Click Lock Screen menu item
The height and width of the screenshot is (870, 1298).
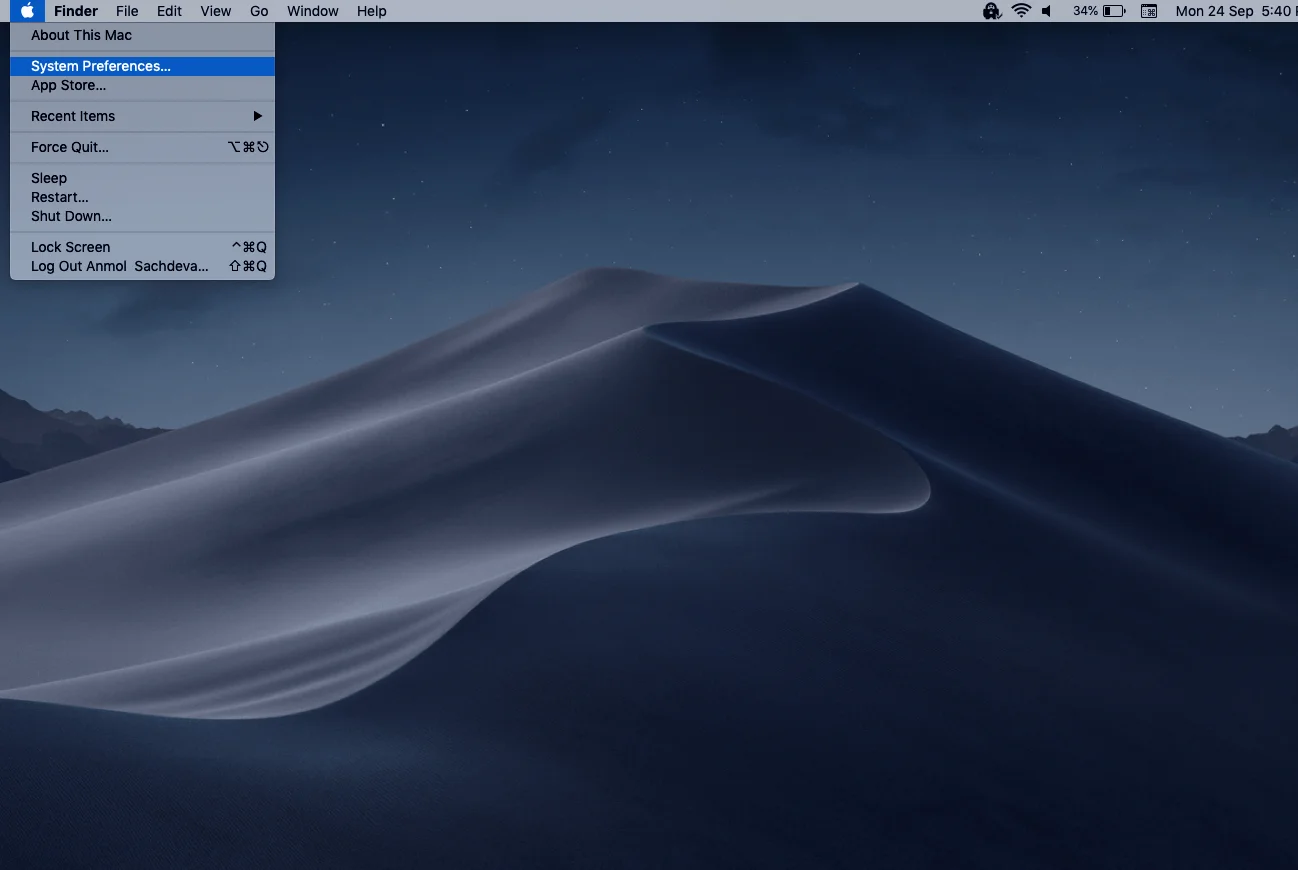coord(70,247)
